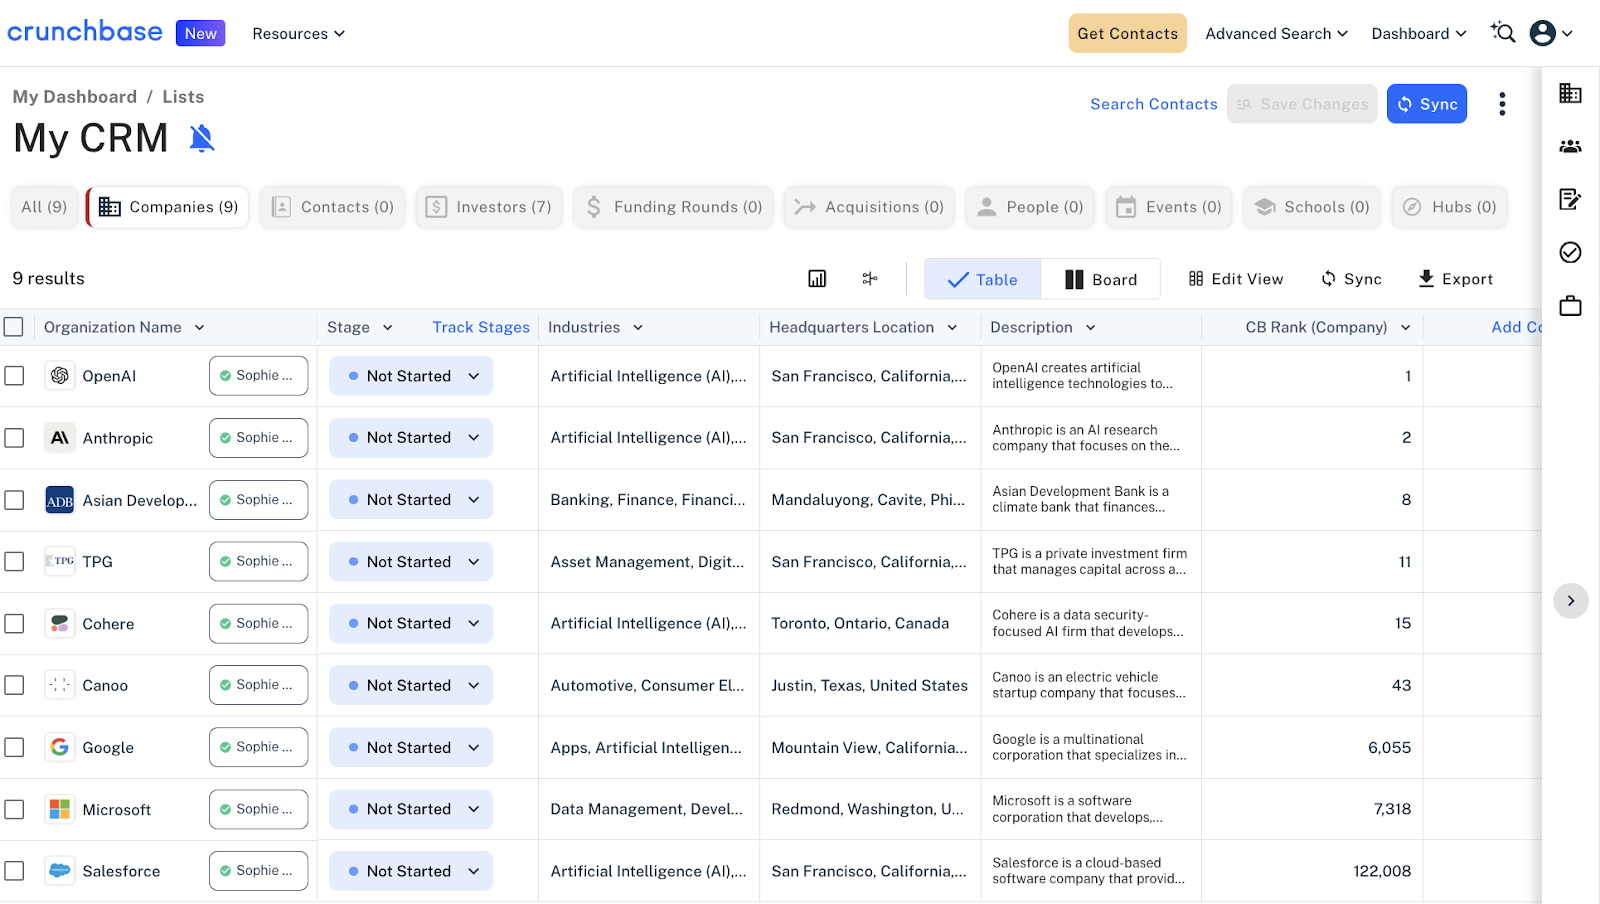Go to My Dashboard breadcrumb

point(75,97)
